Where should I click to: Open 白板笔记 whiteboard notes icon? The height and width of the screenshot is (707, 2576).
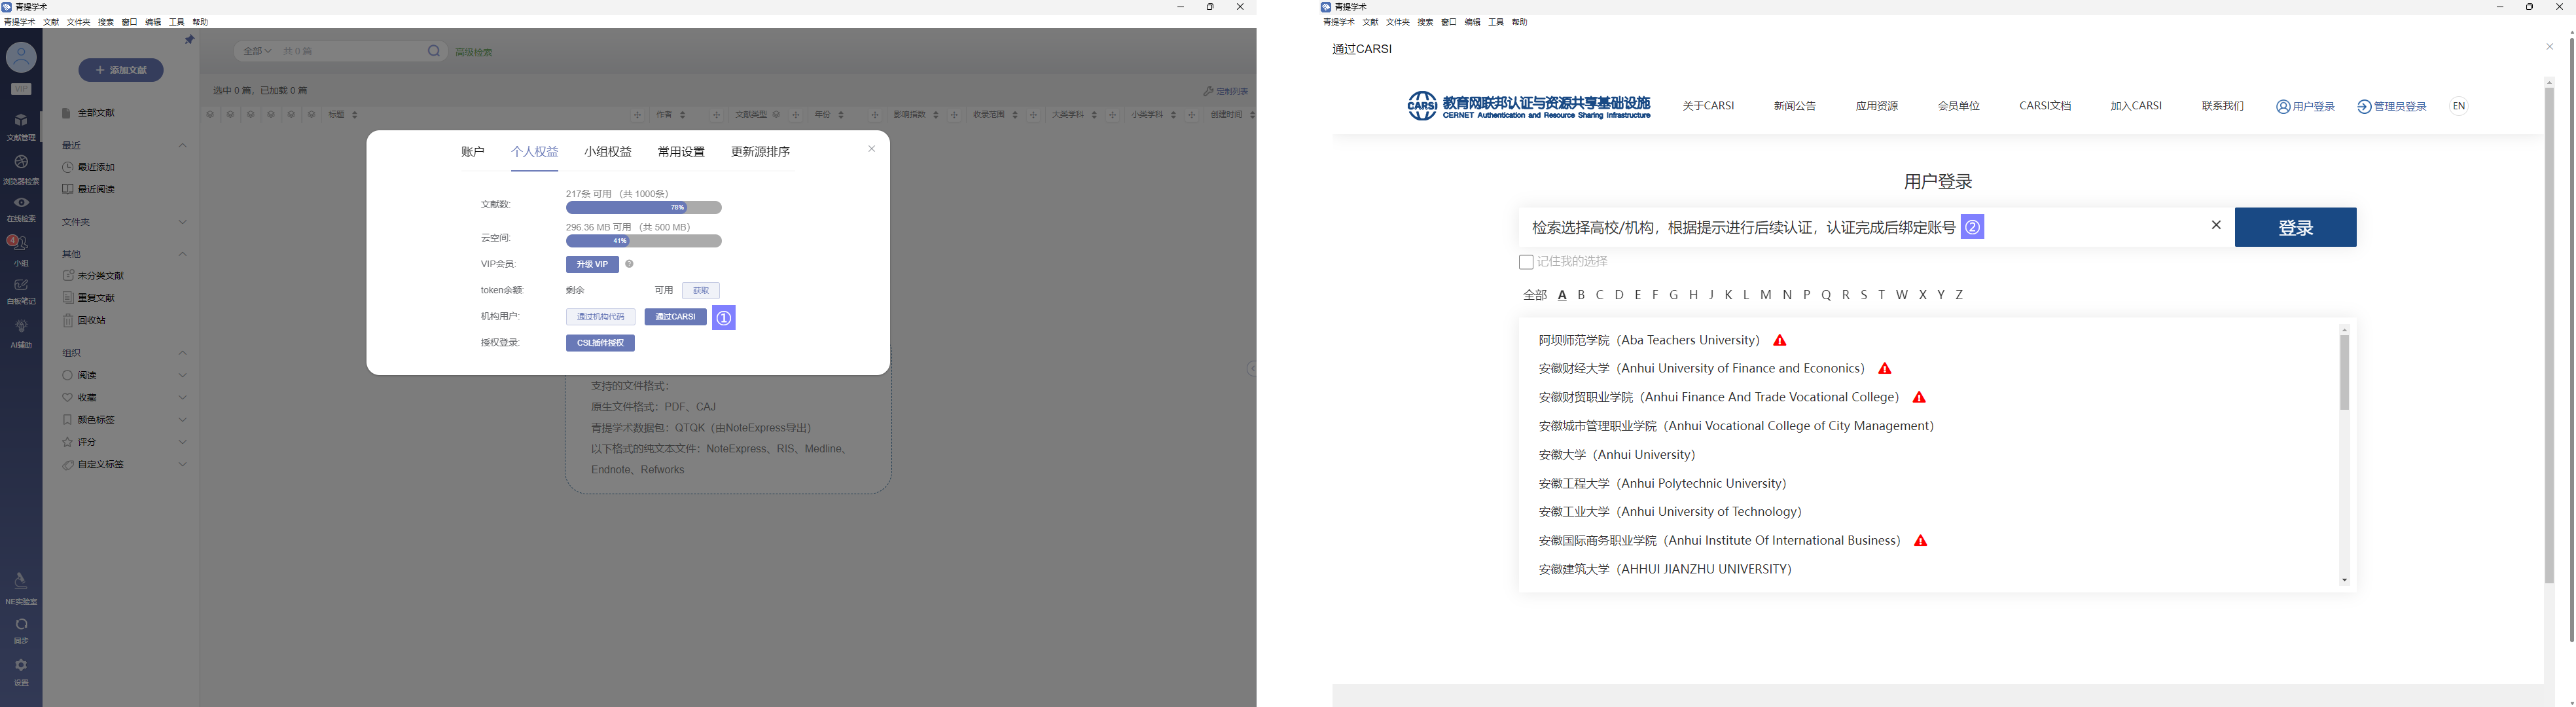(21, 286)
